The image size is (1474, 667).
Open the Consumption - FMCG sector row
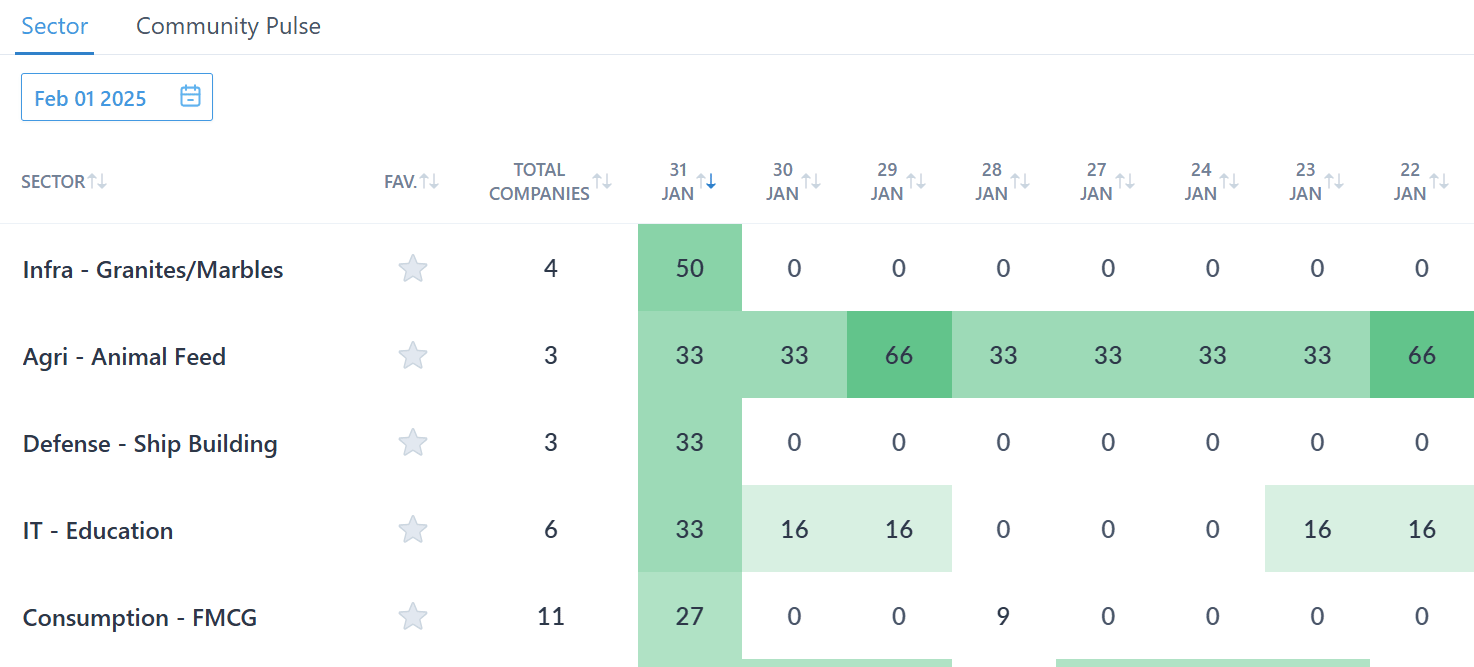tap(139, 618)
